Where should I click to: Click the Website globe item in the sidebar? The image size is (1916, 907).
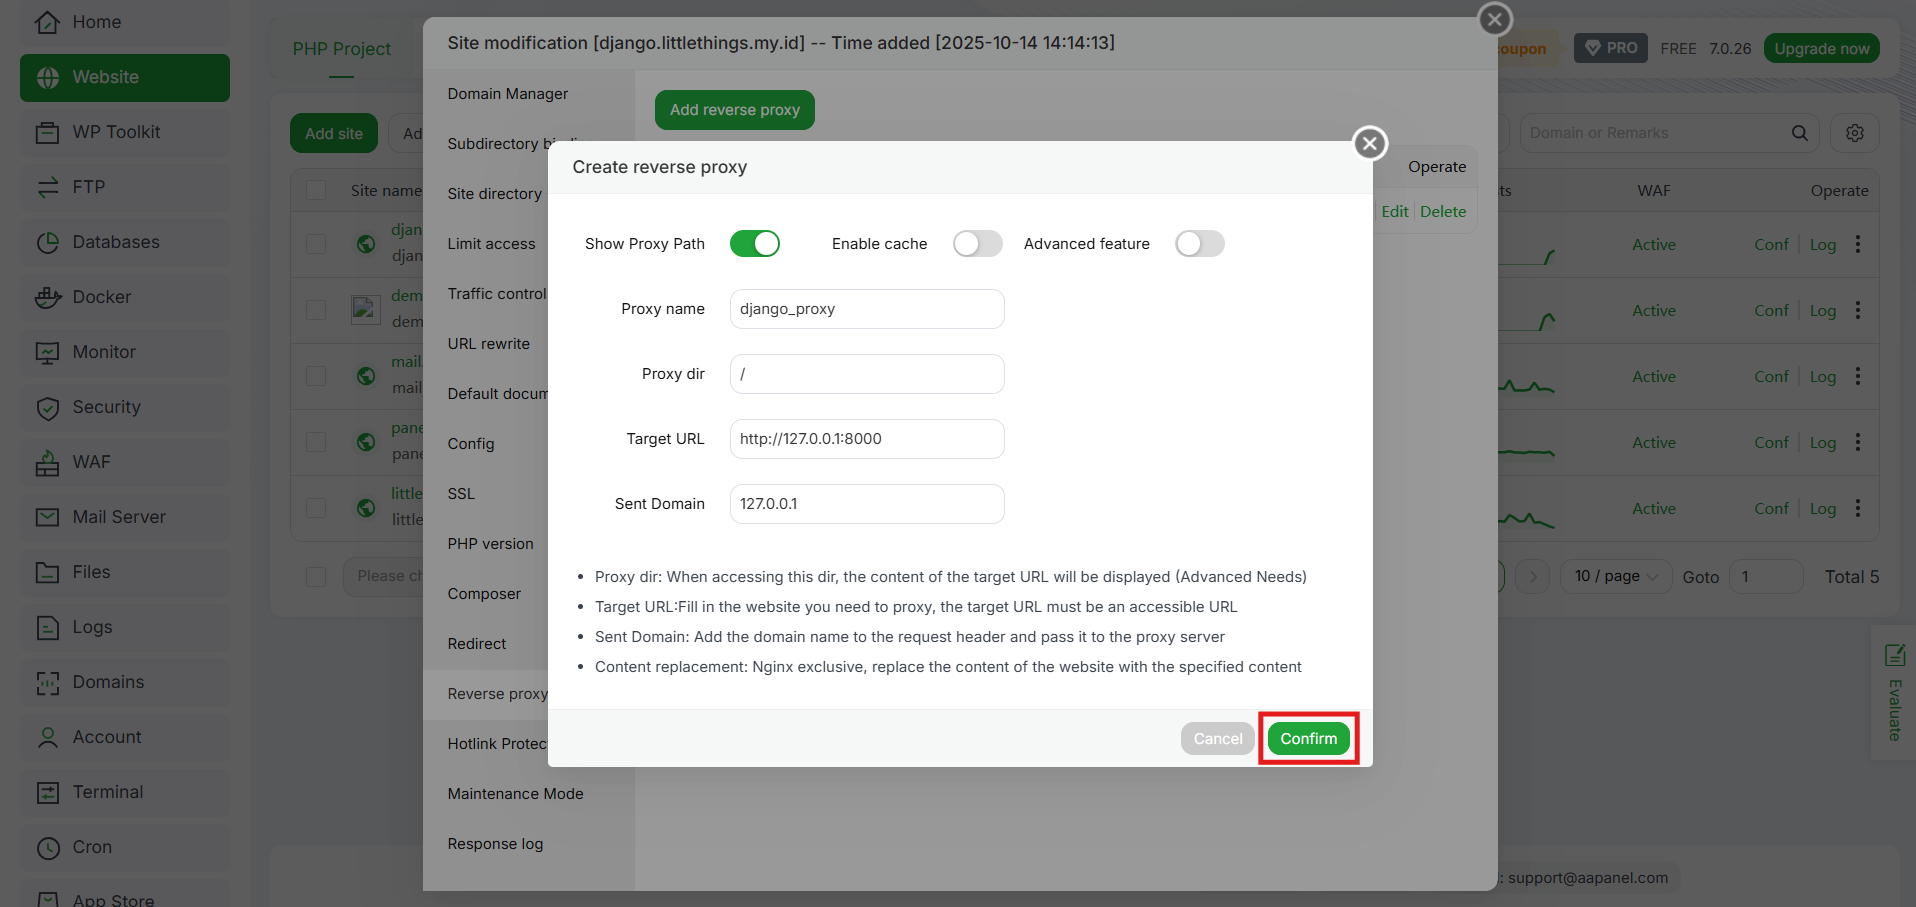[x=125, y=77]
